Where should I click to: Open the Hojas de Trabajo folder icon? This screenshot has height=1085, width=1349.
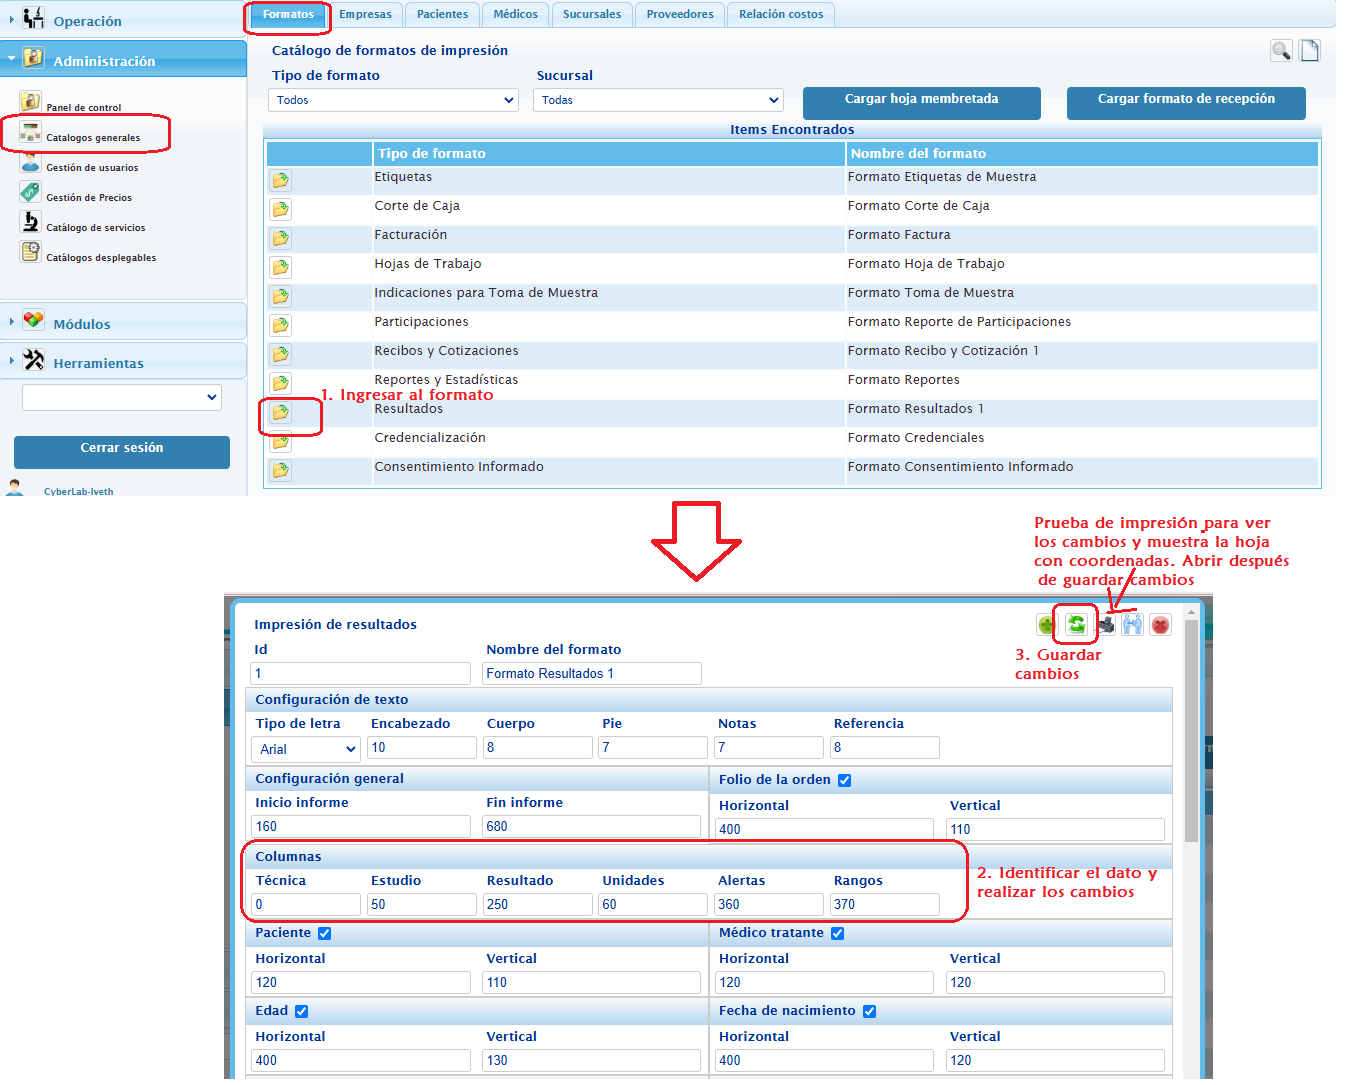(281, 267)
